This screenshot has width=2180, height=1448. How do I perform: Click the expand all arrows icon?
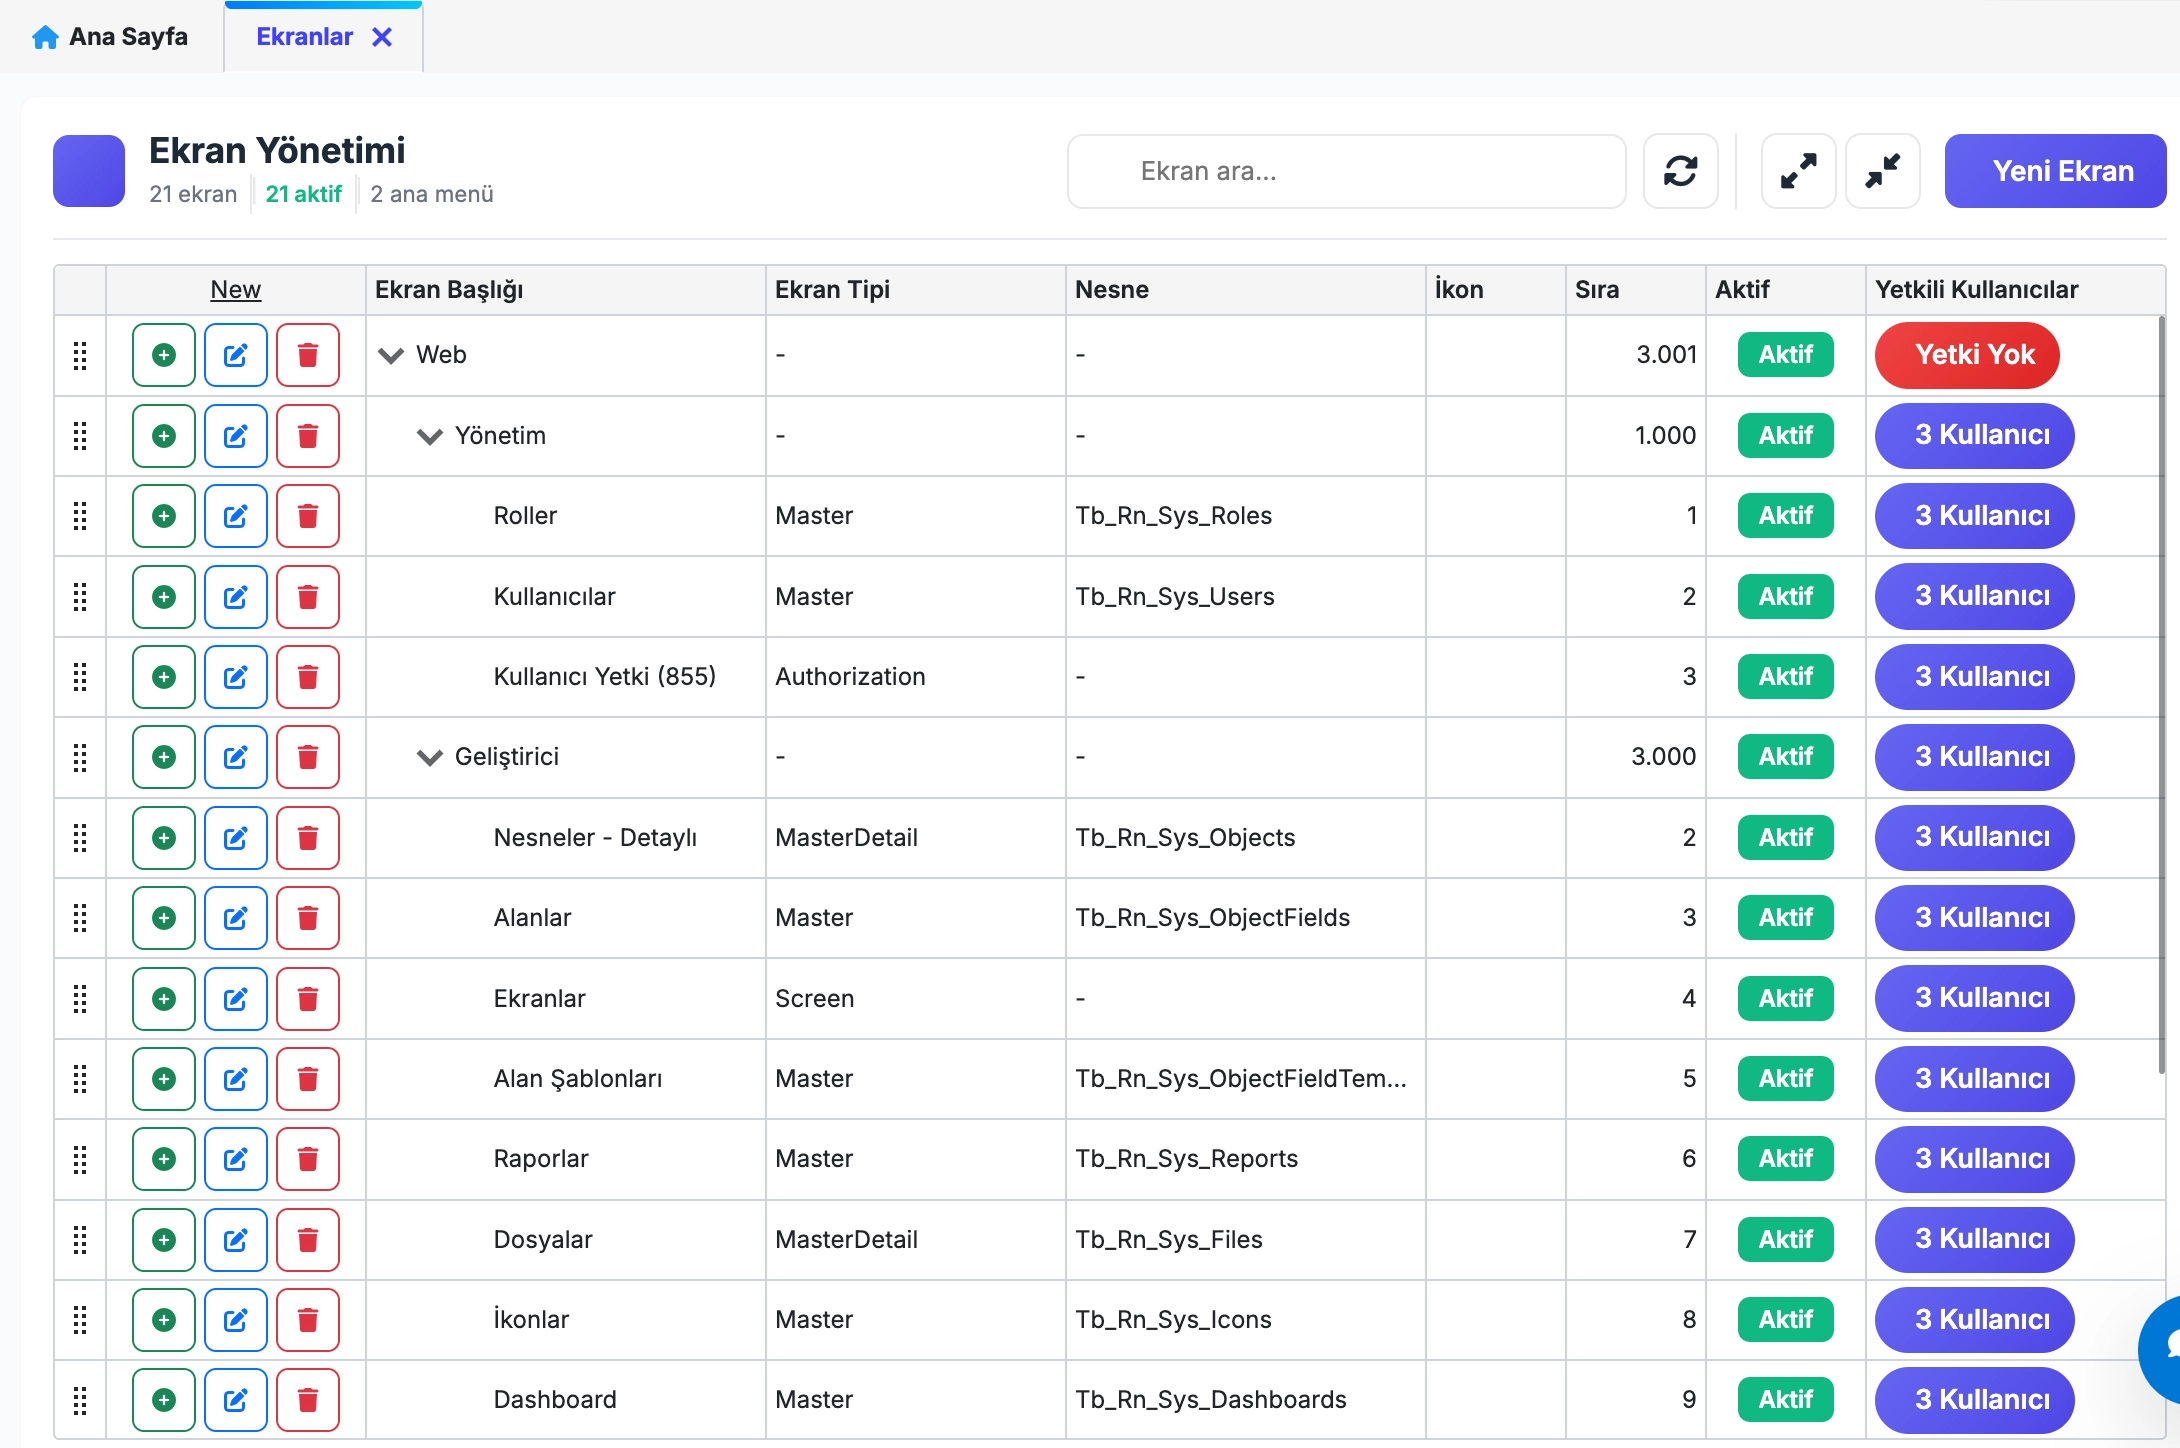tap(1798, 171)
